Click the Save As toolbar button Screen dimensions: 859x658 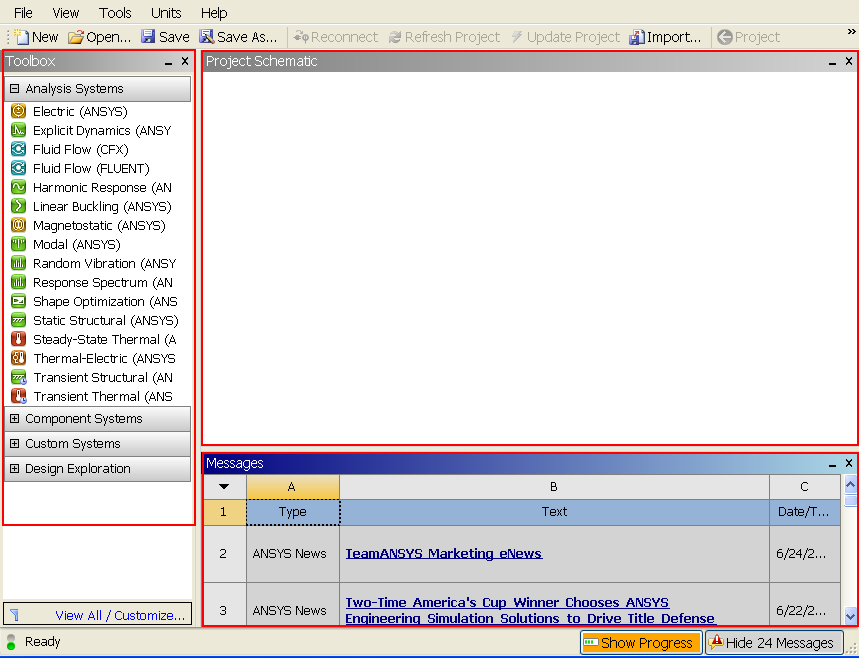pos(238,37)
